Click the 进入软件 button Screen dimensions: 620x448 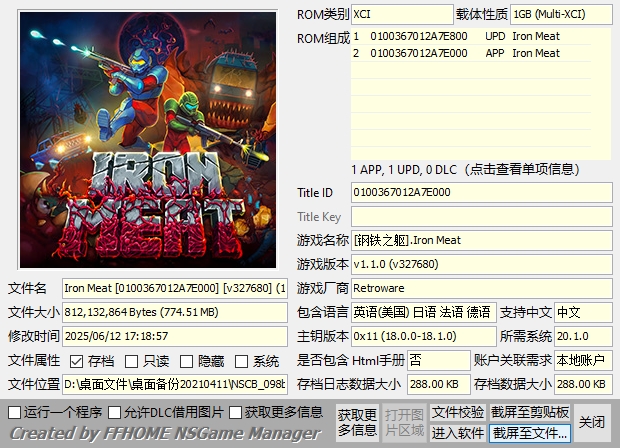point(458,433)
